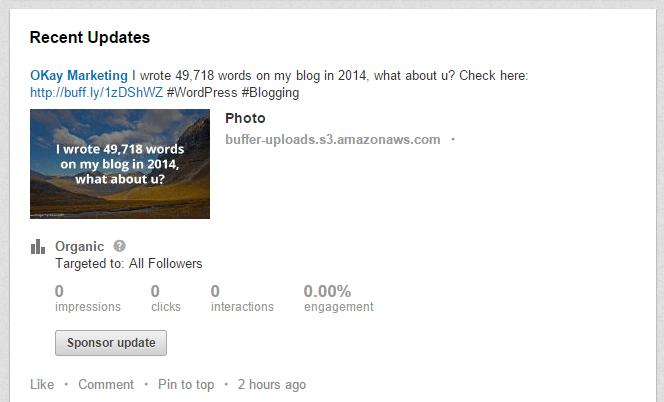Click the Photo title heading
This screenshot has width=664, height=402.
pos(245,118)
